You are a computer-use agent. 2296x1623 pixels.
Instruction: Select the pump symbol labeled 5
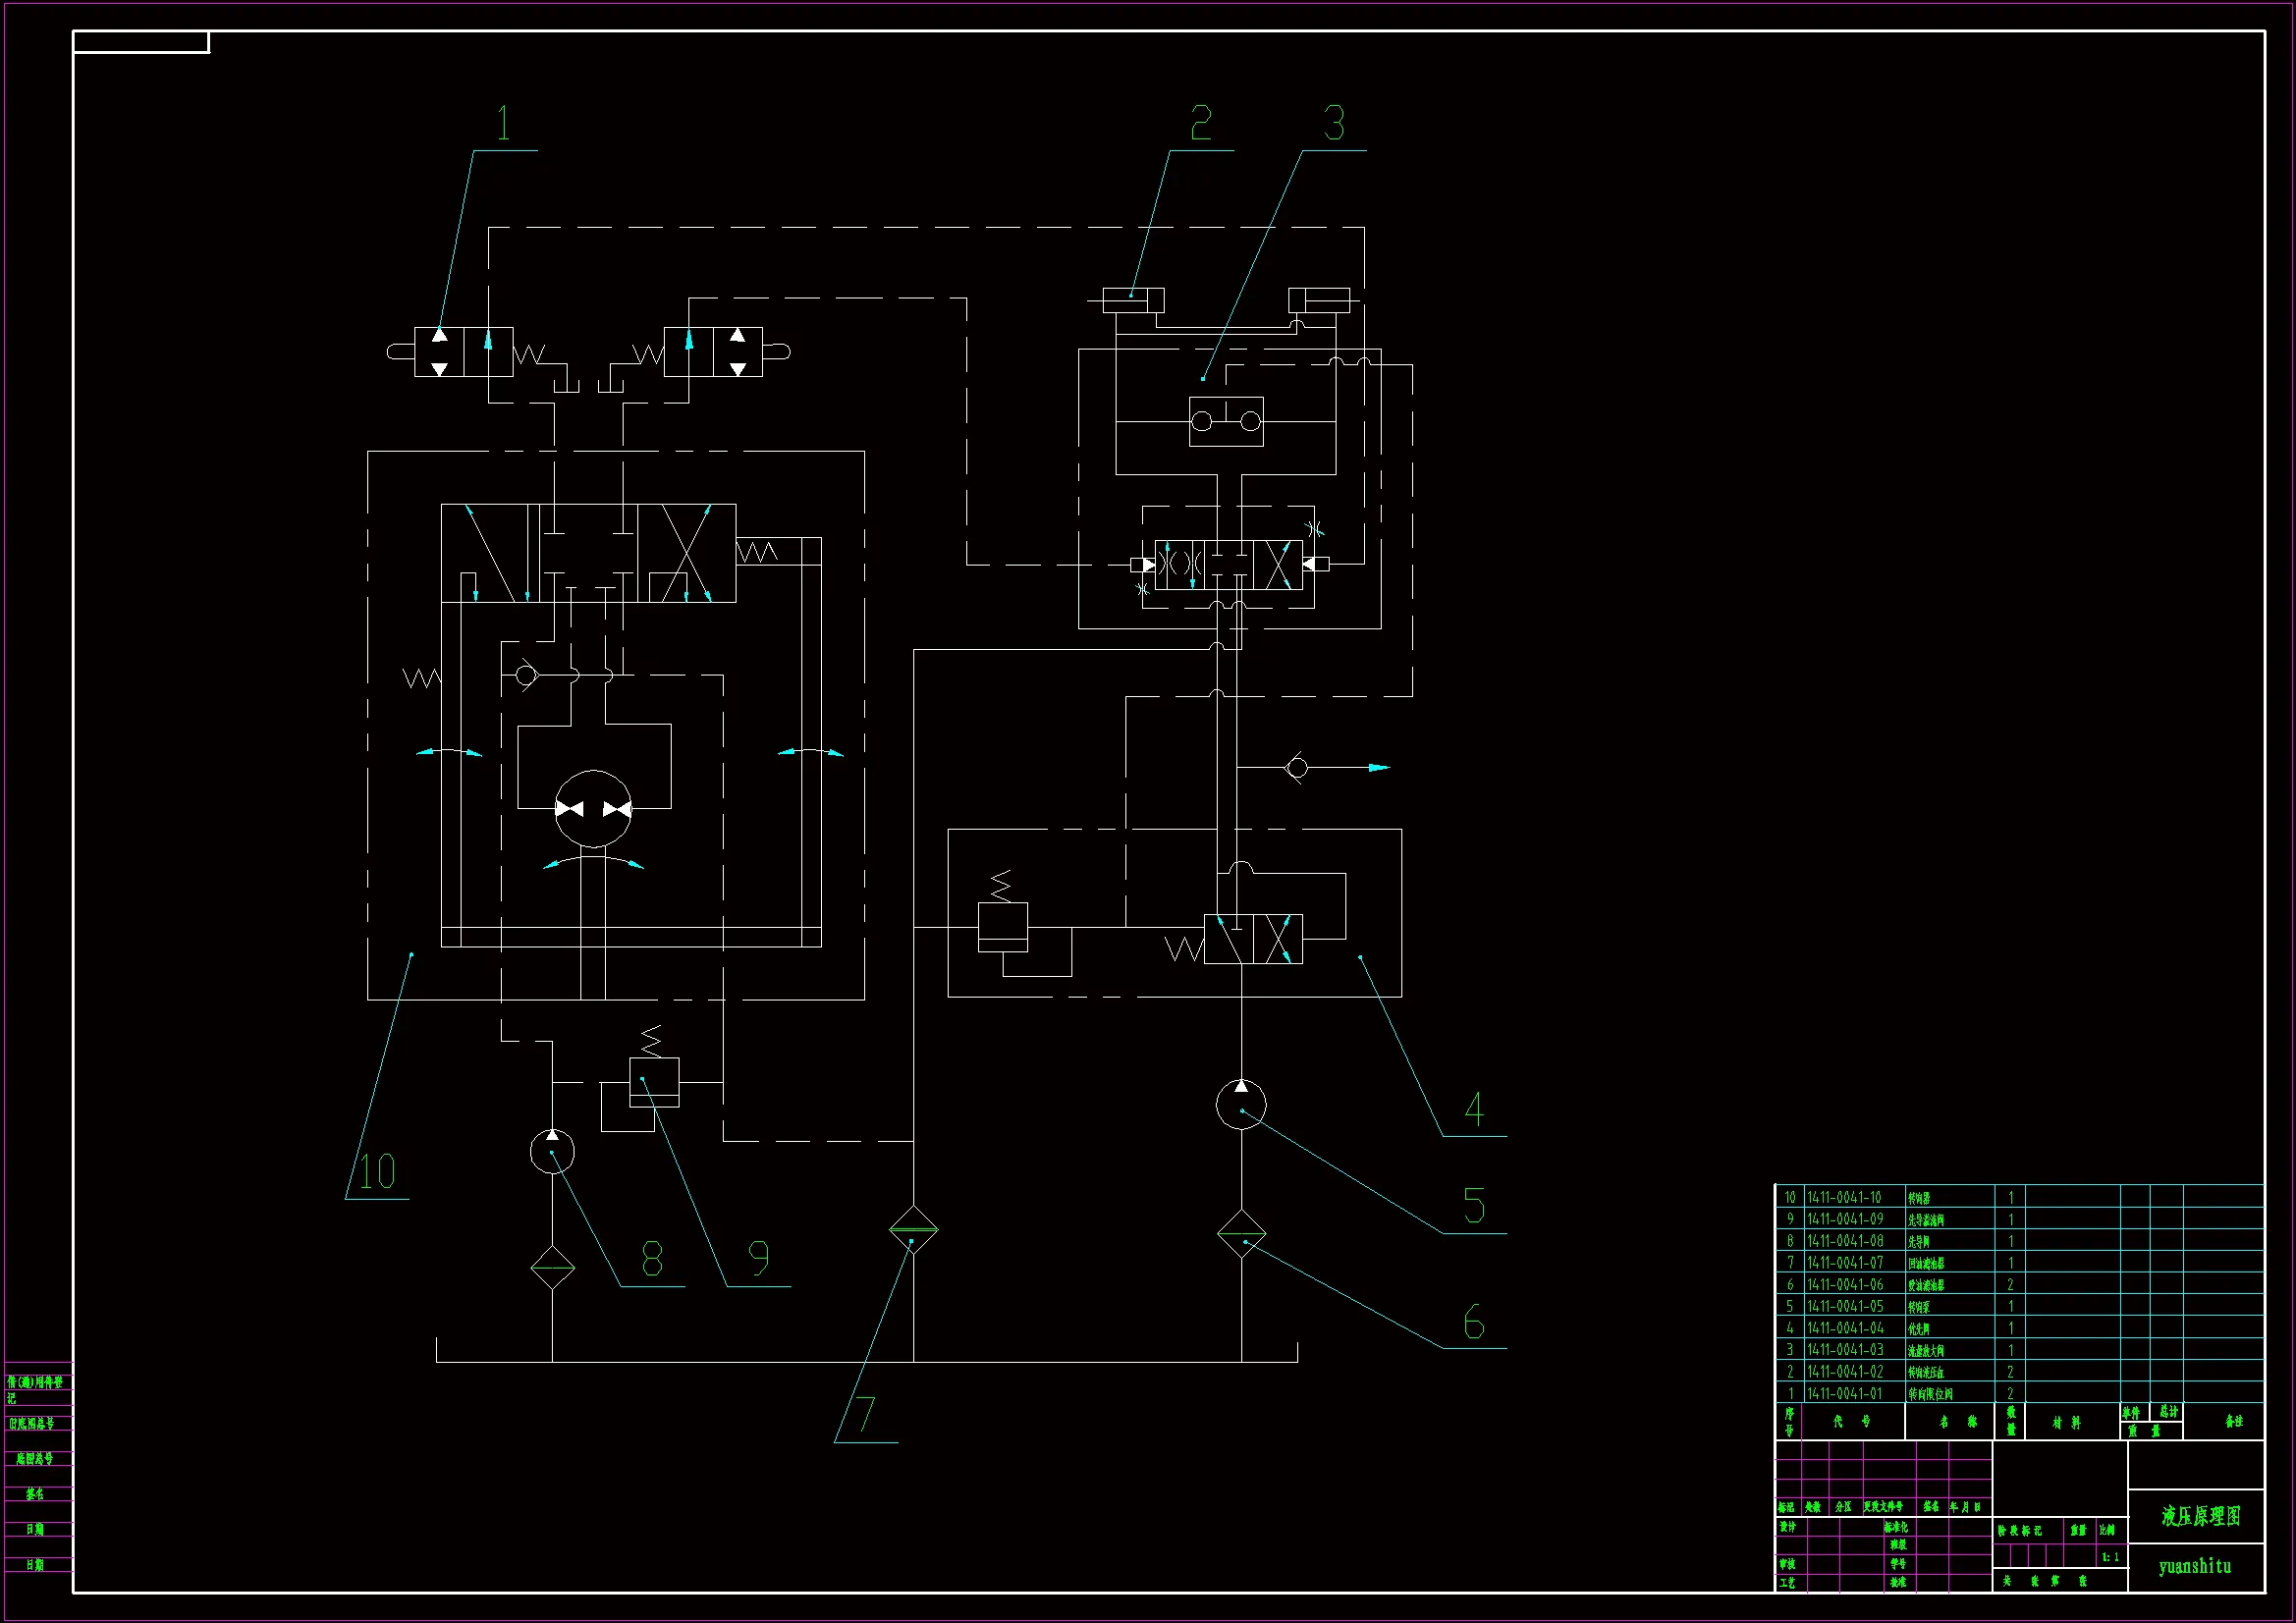[x=1241, y=1105]
